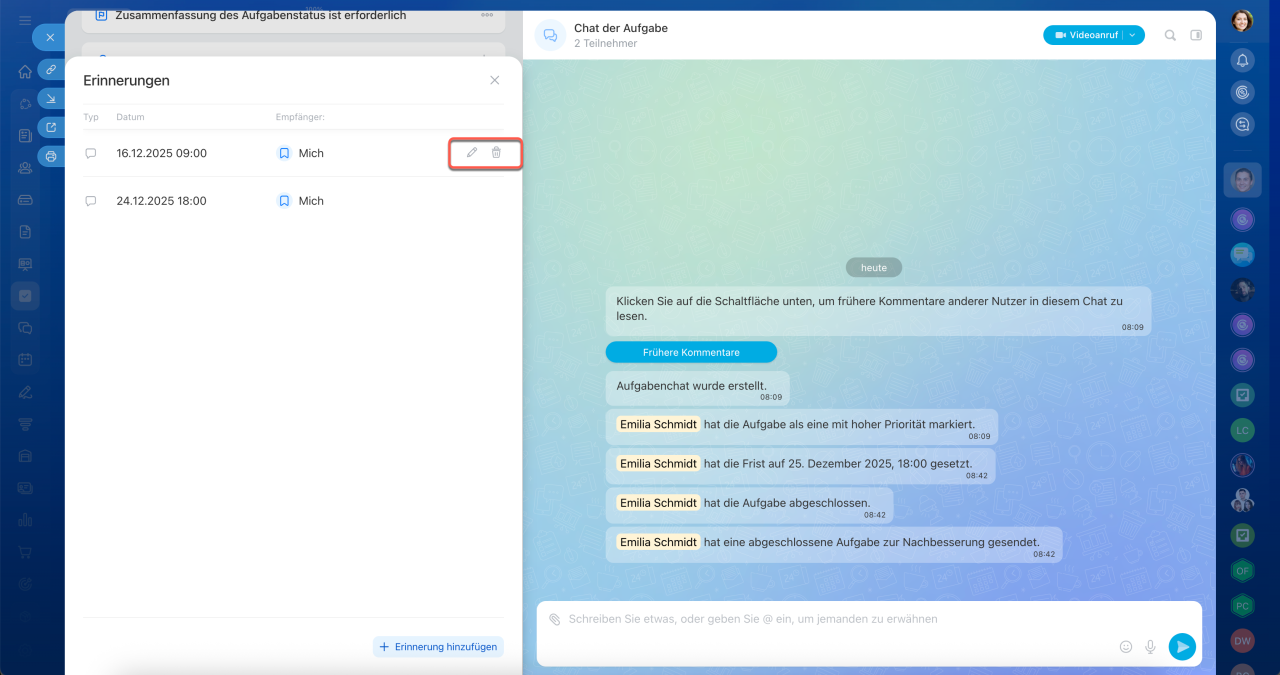This screenshot has width=1280, height=675.
Task: Click the heute date badge
Action: (x=874, y=267)
